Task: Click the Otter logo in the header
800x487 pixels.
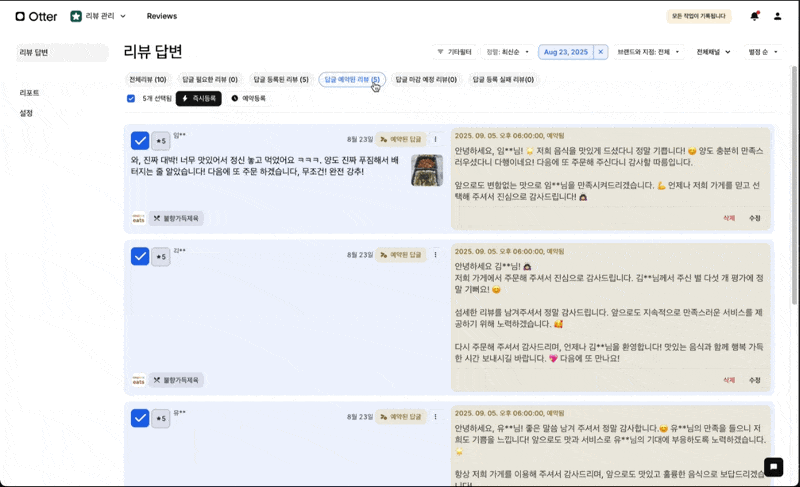Action: click(x=36, y=16)
